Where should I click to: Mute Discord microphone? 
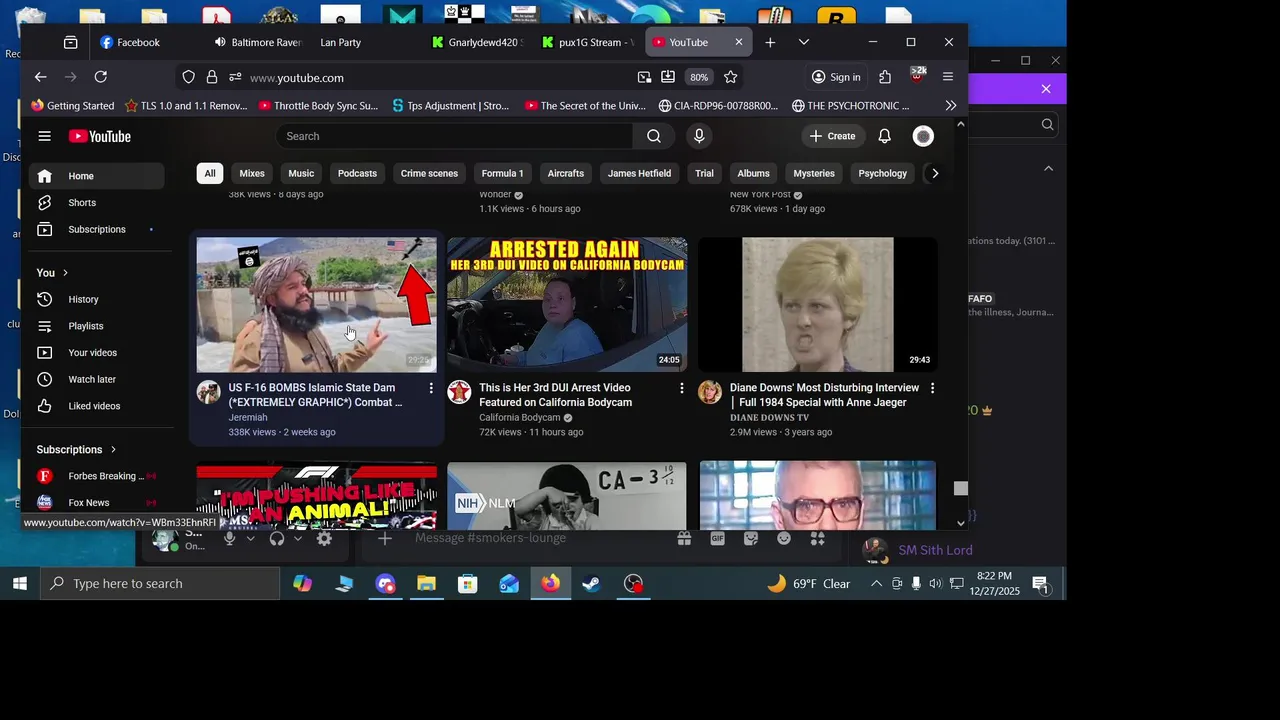229,539
